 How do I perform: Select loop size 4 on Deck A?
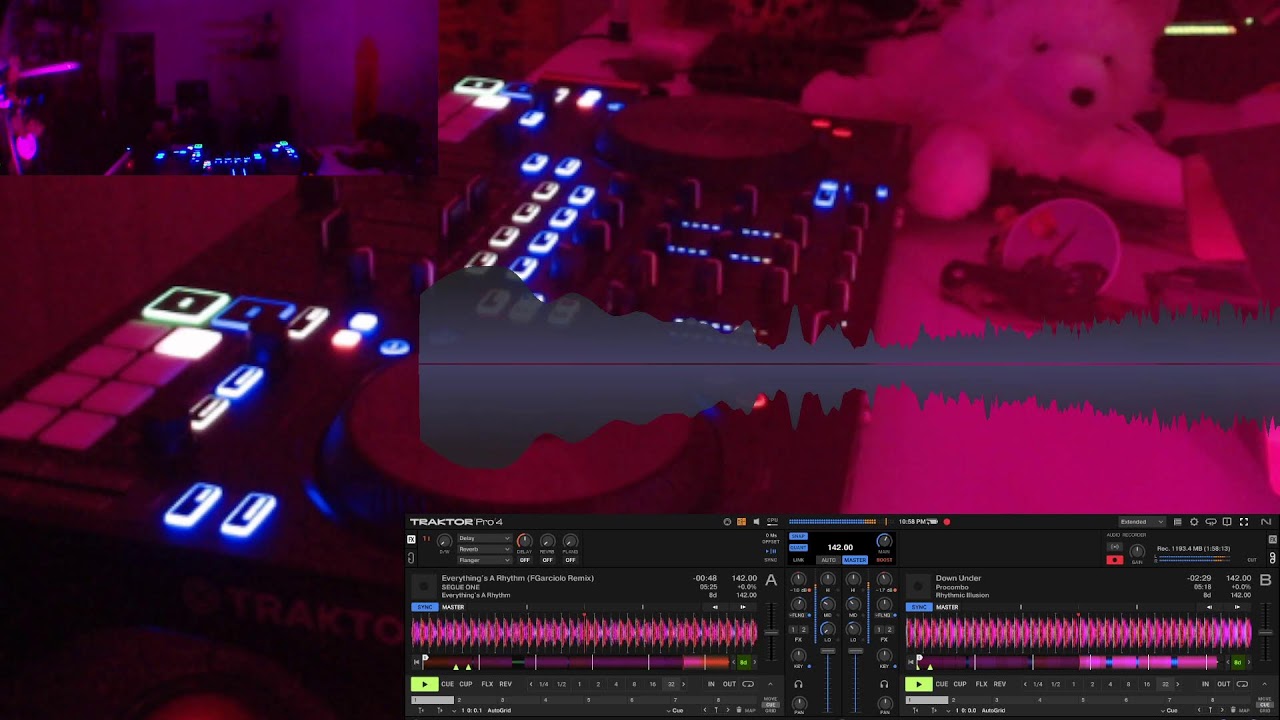tap(616, 684)
